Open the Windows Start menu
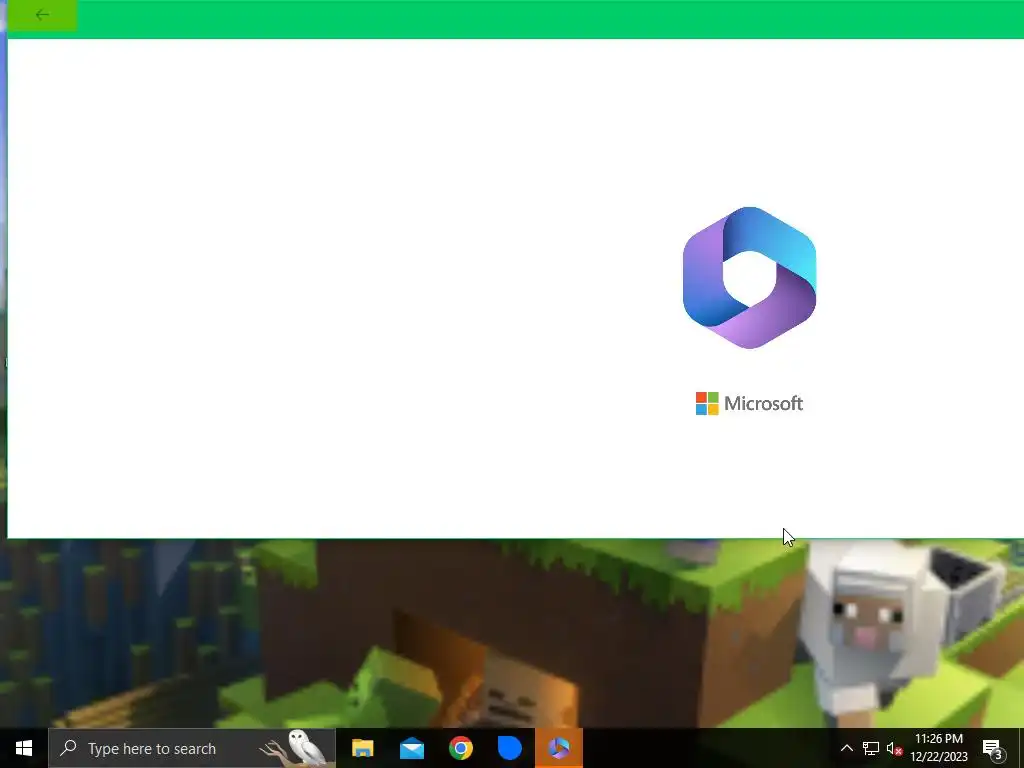The height and width of the screenshot is (768, 1024). pyautogui.click(x=24, y=748)
